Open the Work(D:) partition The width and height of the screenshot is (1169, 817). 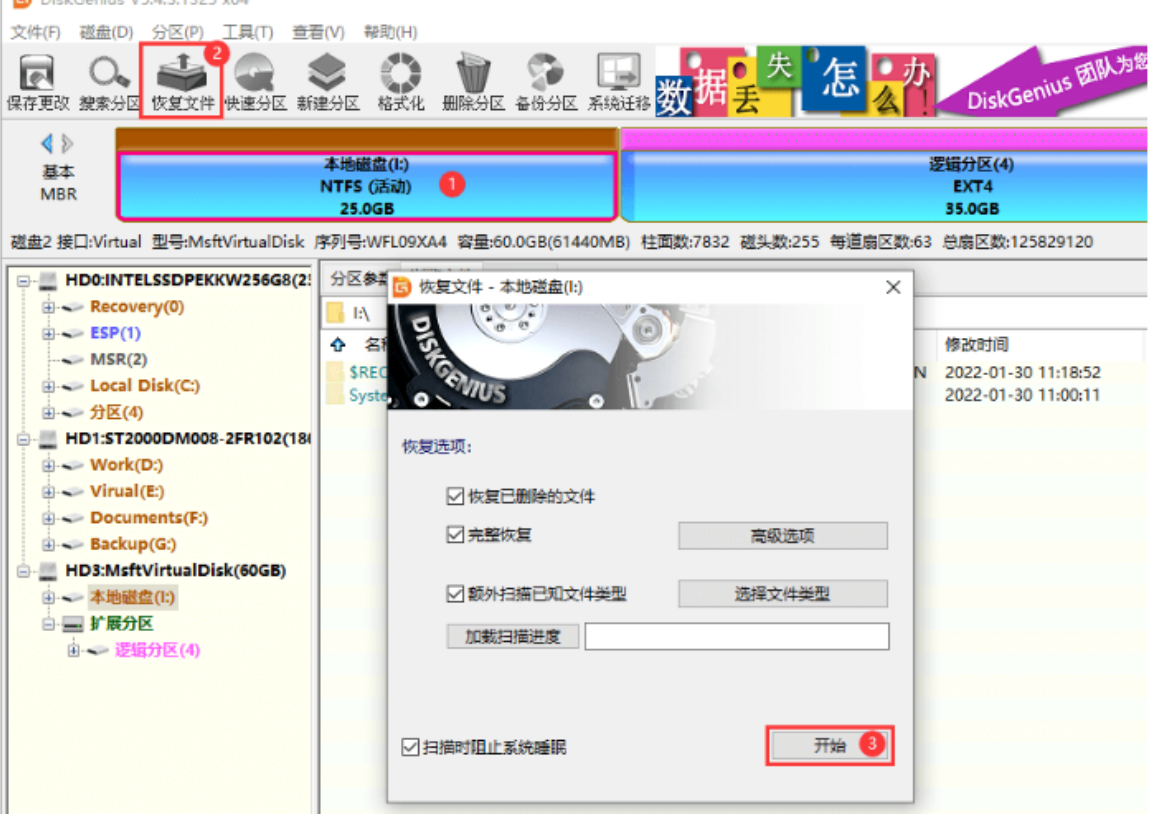[x=126, y=464]
